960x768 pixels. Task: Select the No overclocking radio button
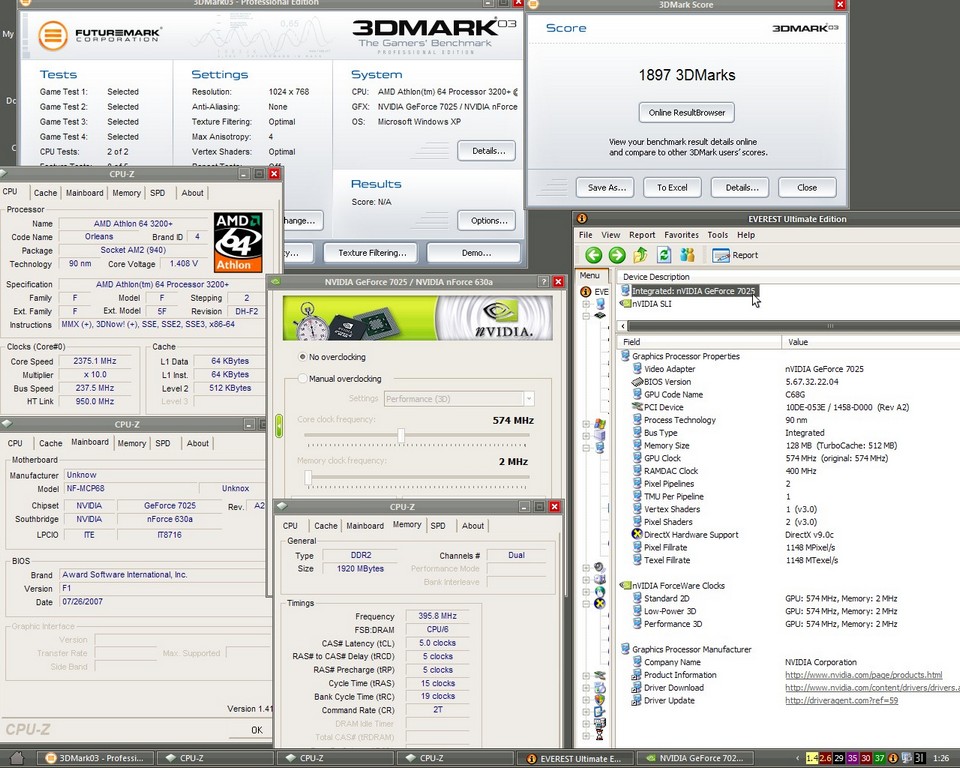(x=302, y=356)
